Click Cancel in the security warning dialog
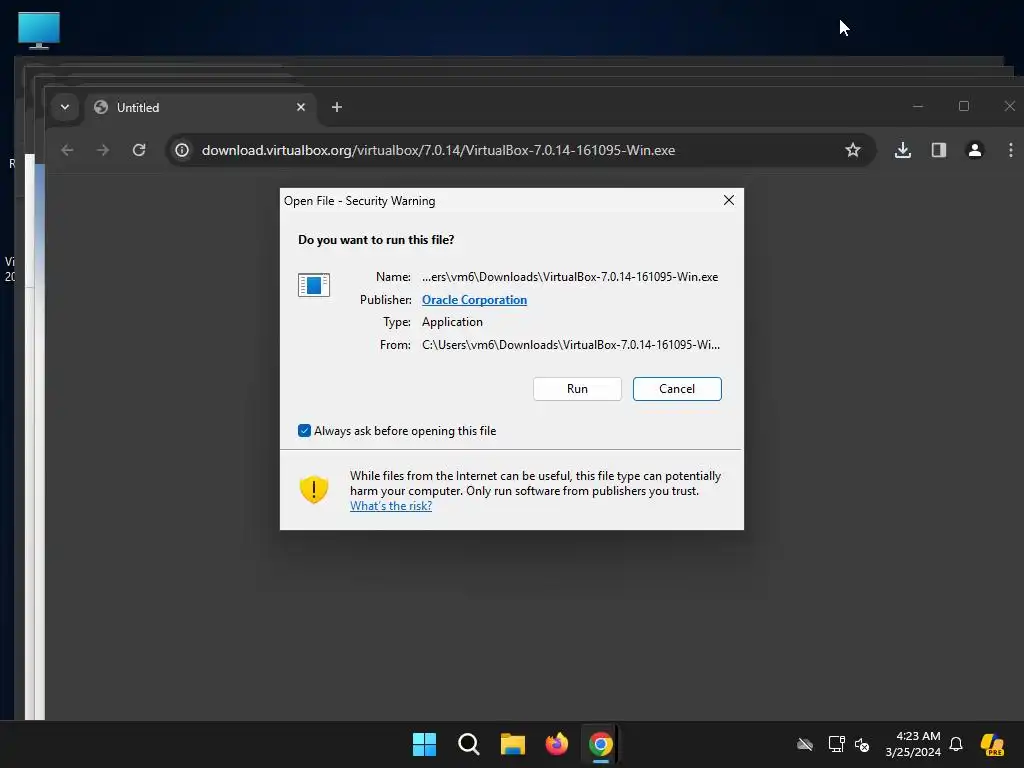 pos(677,389)
